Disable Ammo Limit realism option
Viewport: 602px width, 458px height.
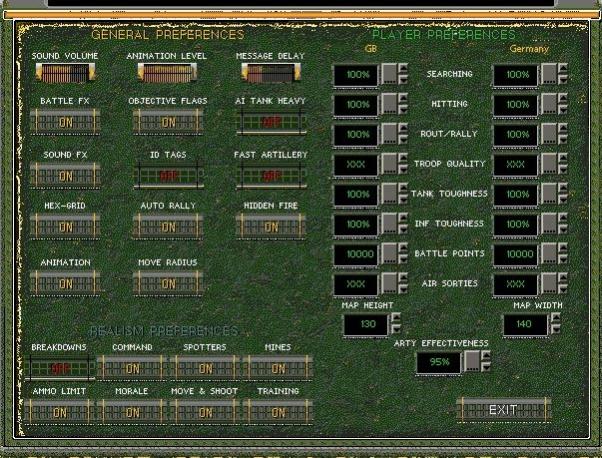click(x=59, y=411)
